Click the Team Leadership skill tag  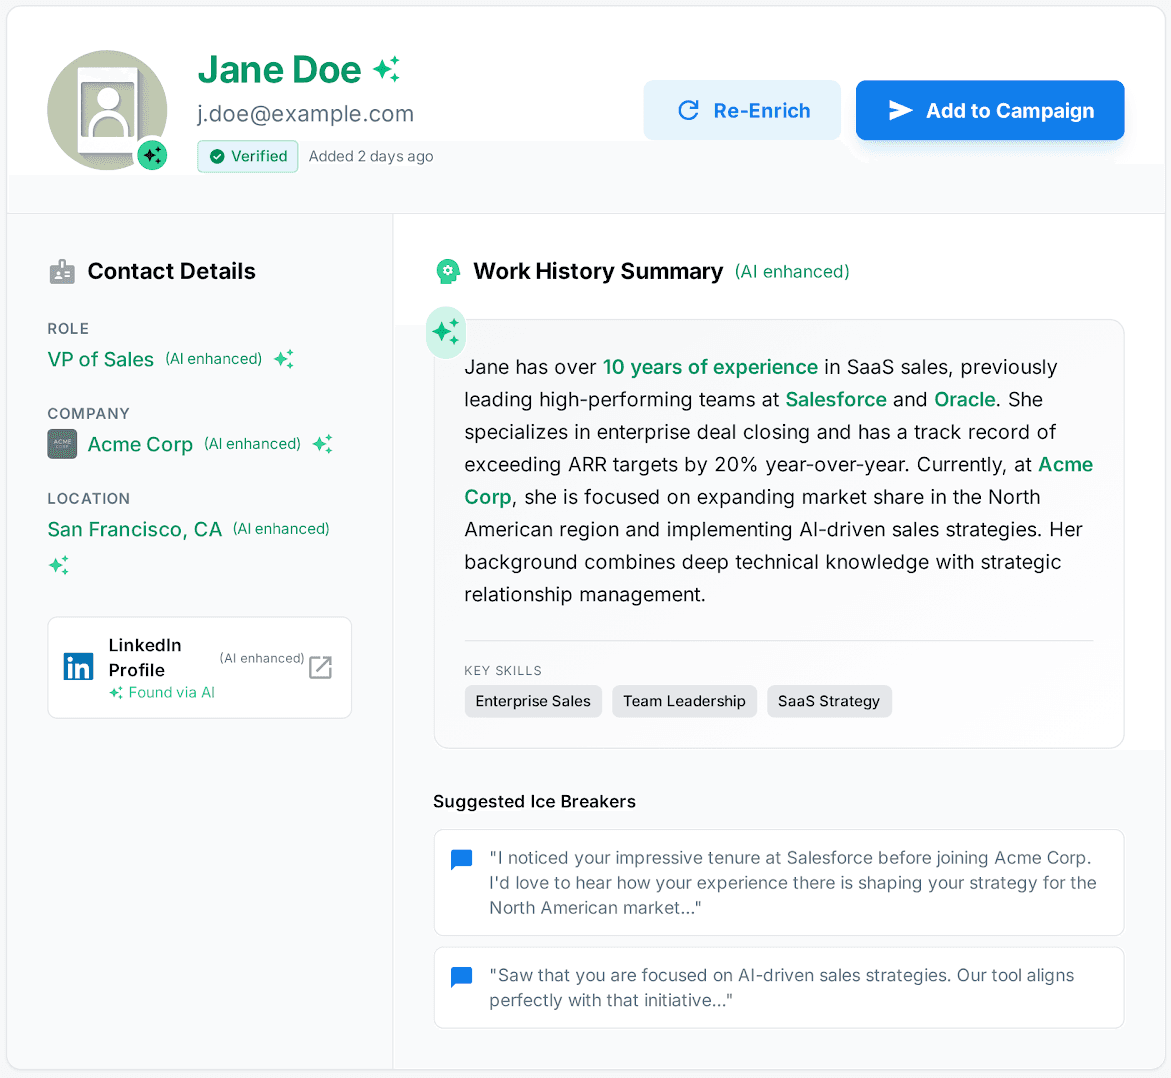point(684,701)
